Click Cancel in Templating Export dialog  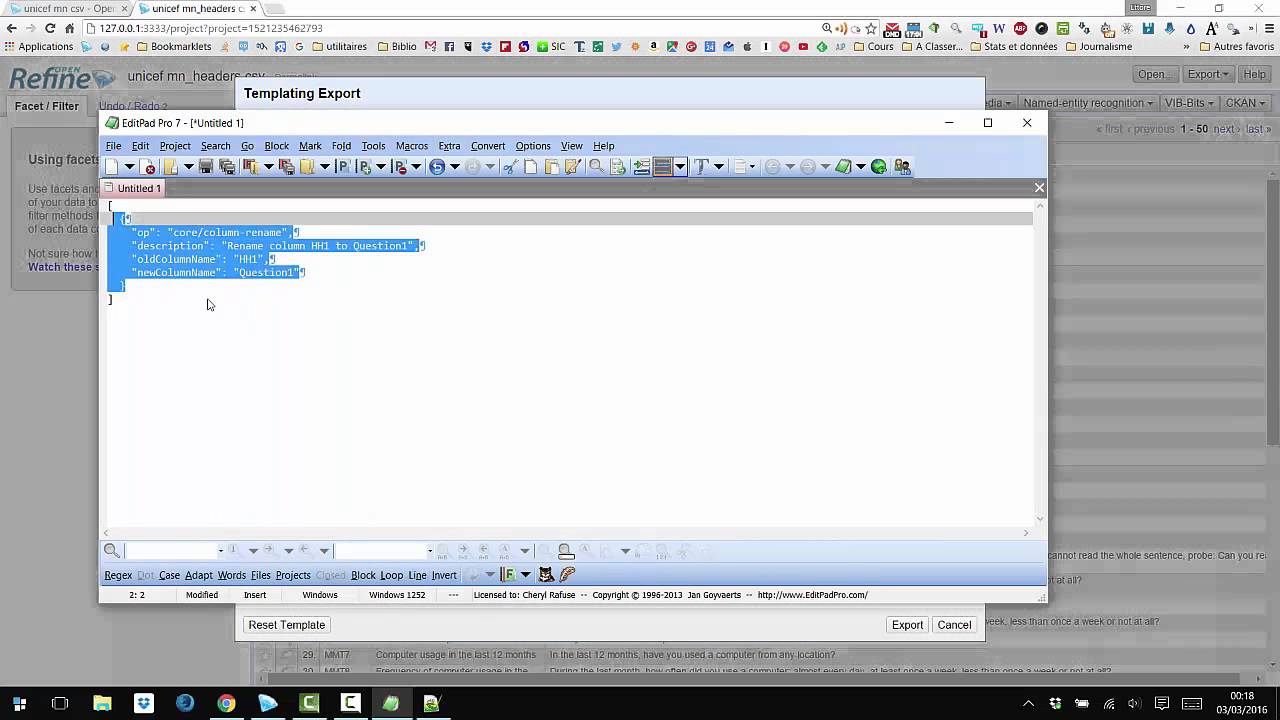click(954, 625)
